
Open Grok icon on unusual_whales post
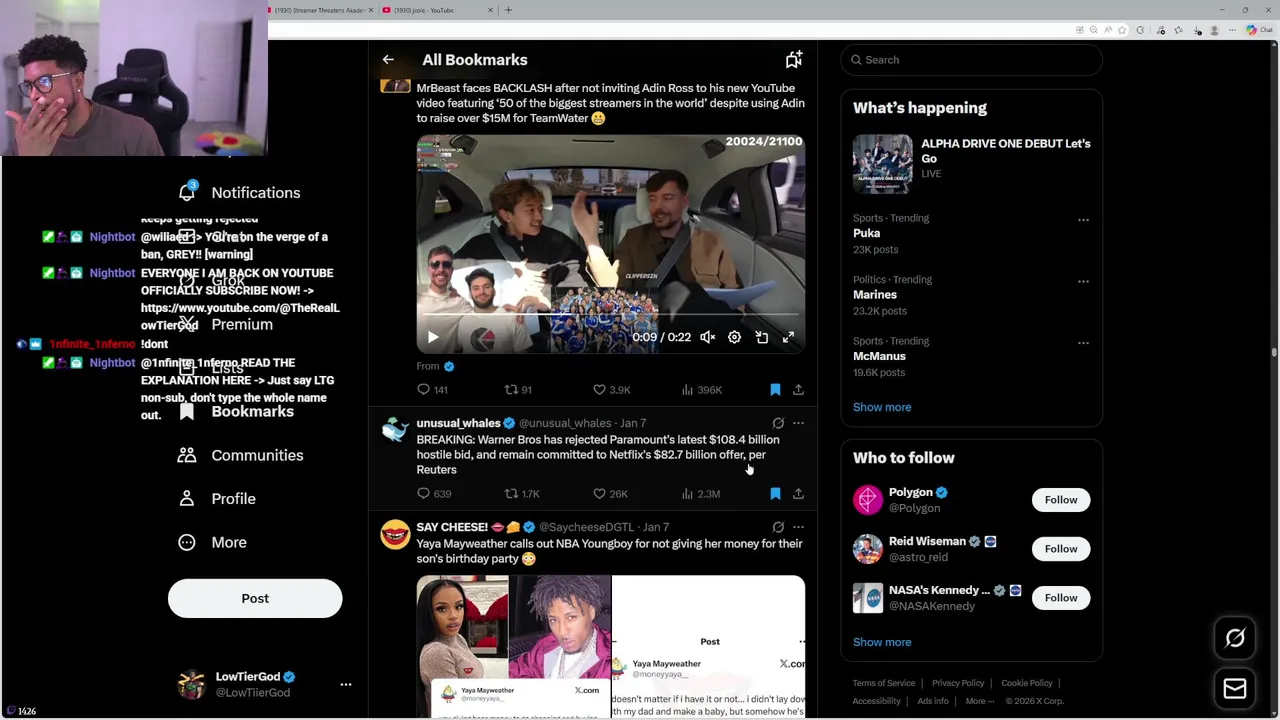[778, 423]
